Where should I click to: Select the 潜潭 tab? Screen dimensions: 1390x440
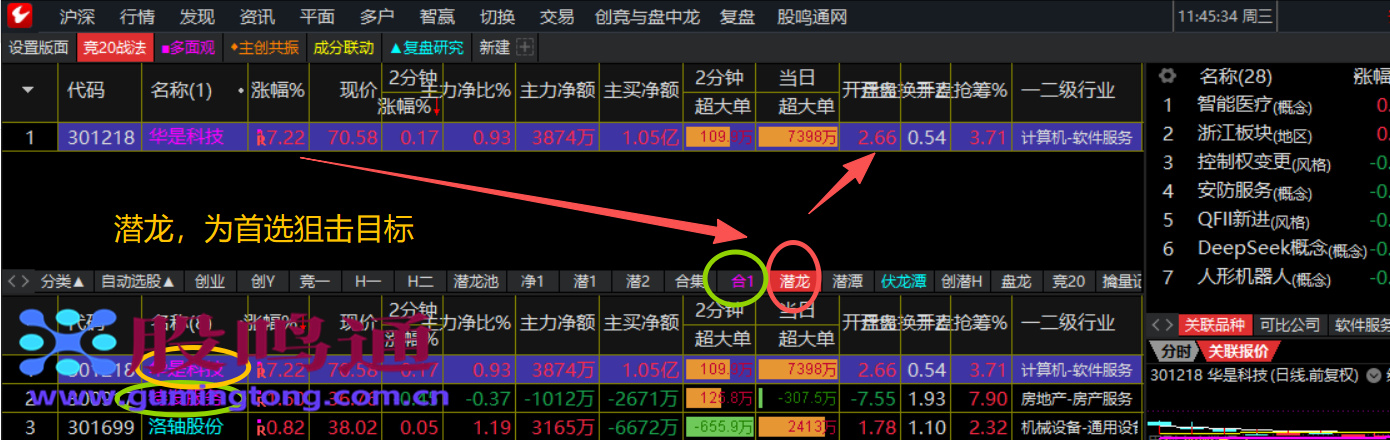click(847, 281)
